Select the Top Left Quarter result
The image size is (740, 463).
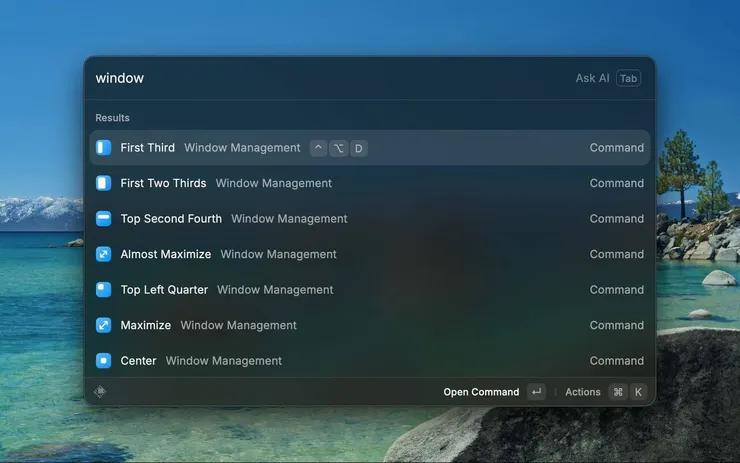[370, 289]
